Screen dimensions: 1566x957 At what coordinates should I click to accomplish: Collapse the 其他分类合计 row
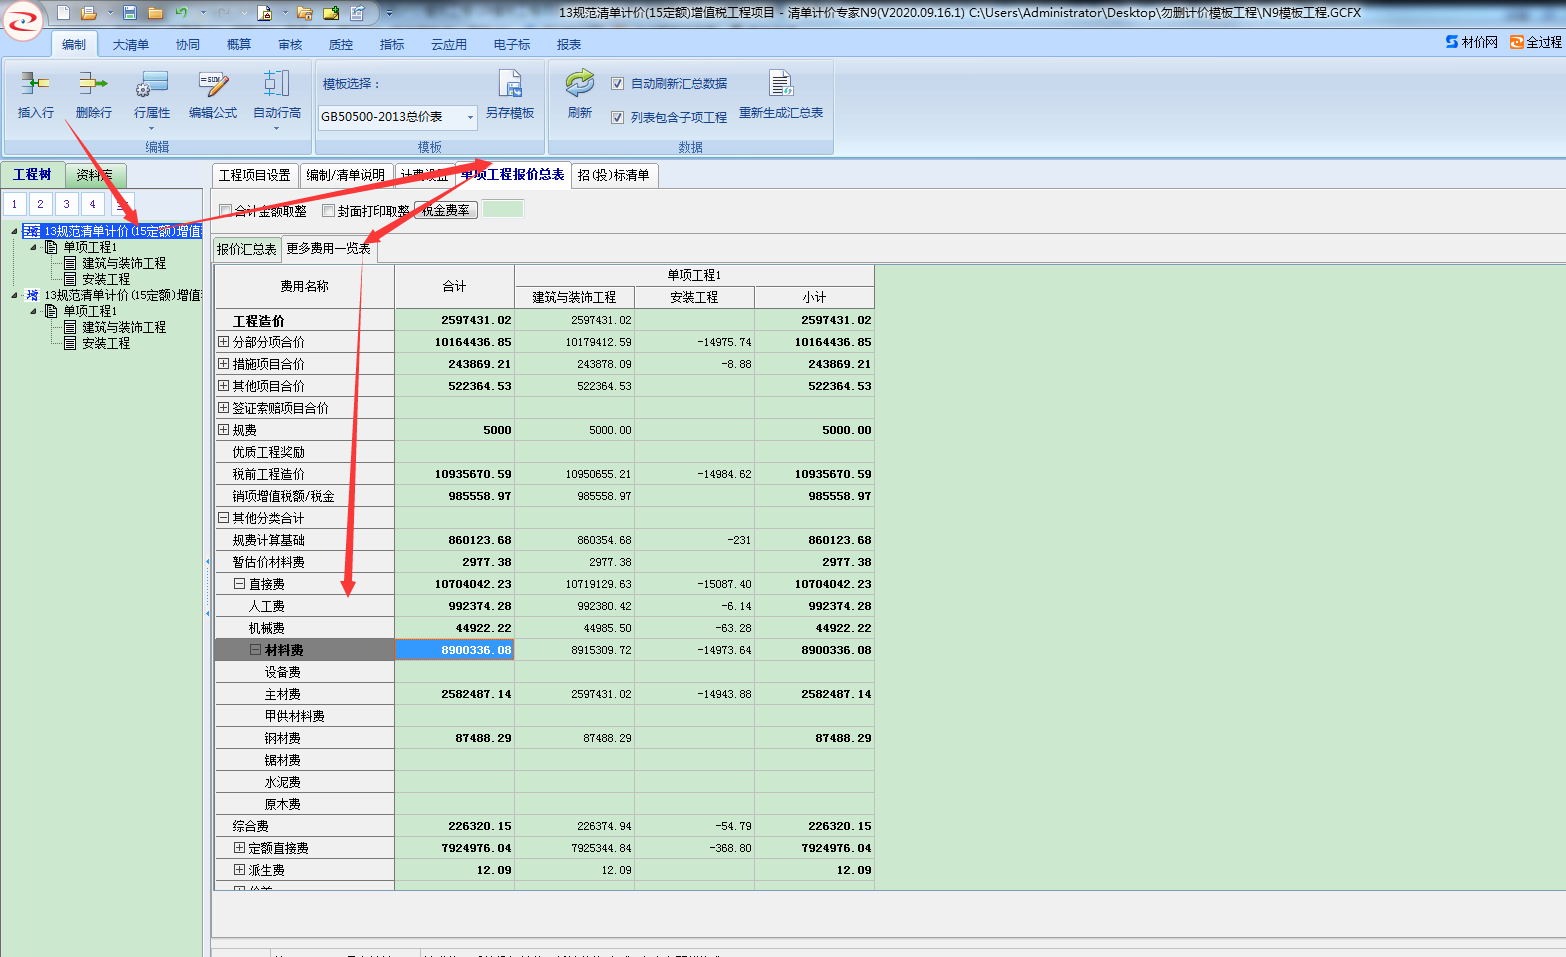pyautogui.click(x=224, y=518)
